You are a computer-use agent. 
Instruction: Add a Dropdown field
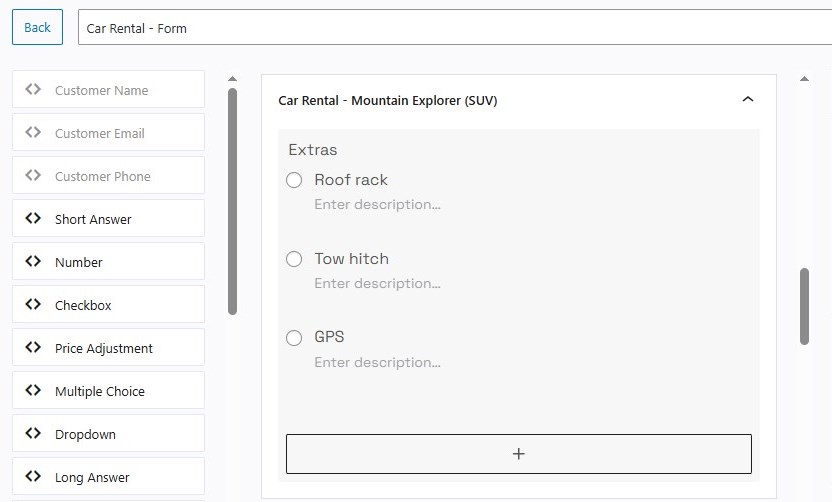108,433
